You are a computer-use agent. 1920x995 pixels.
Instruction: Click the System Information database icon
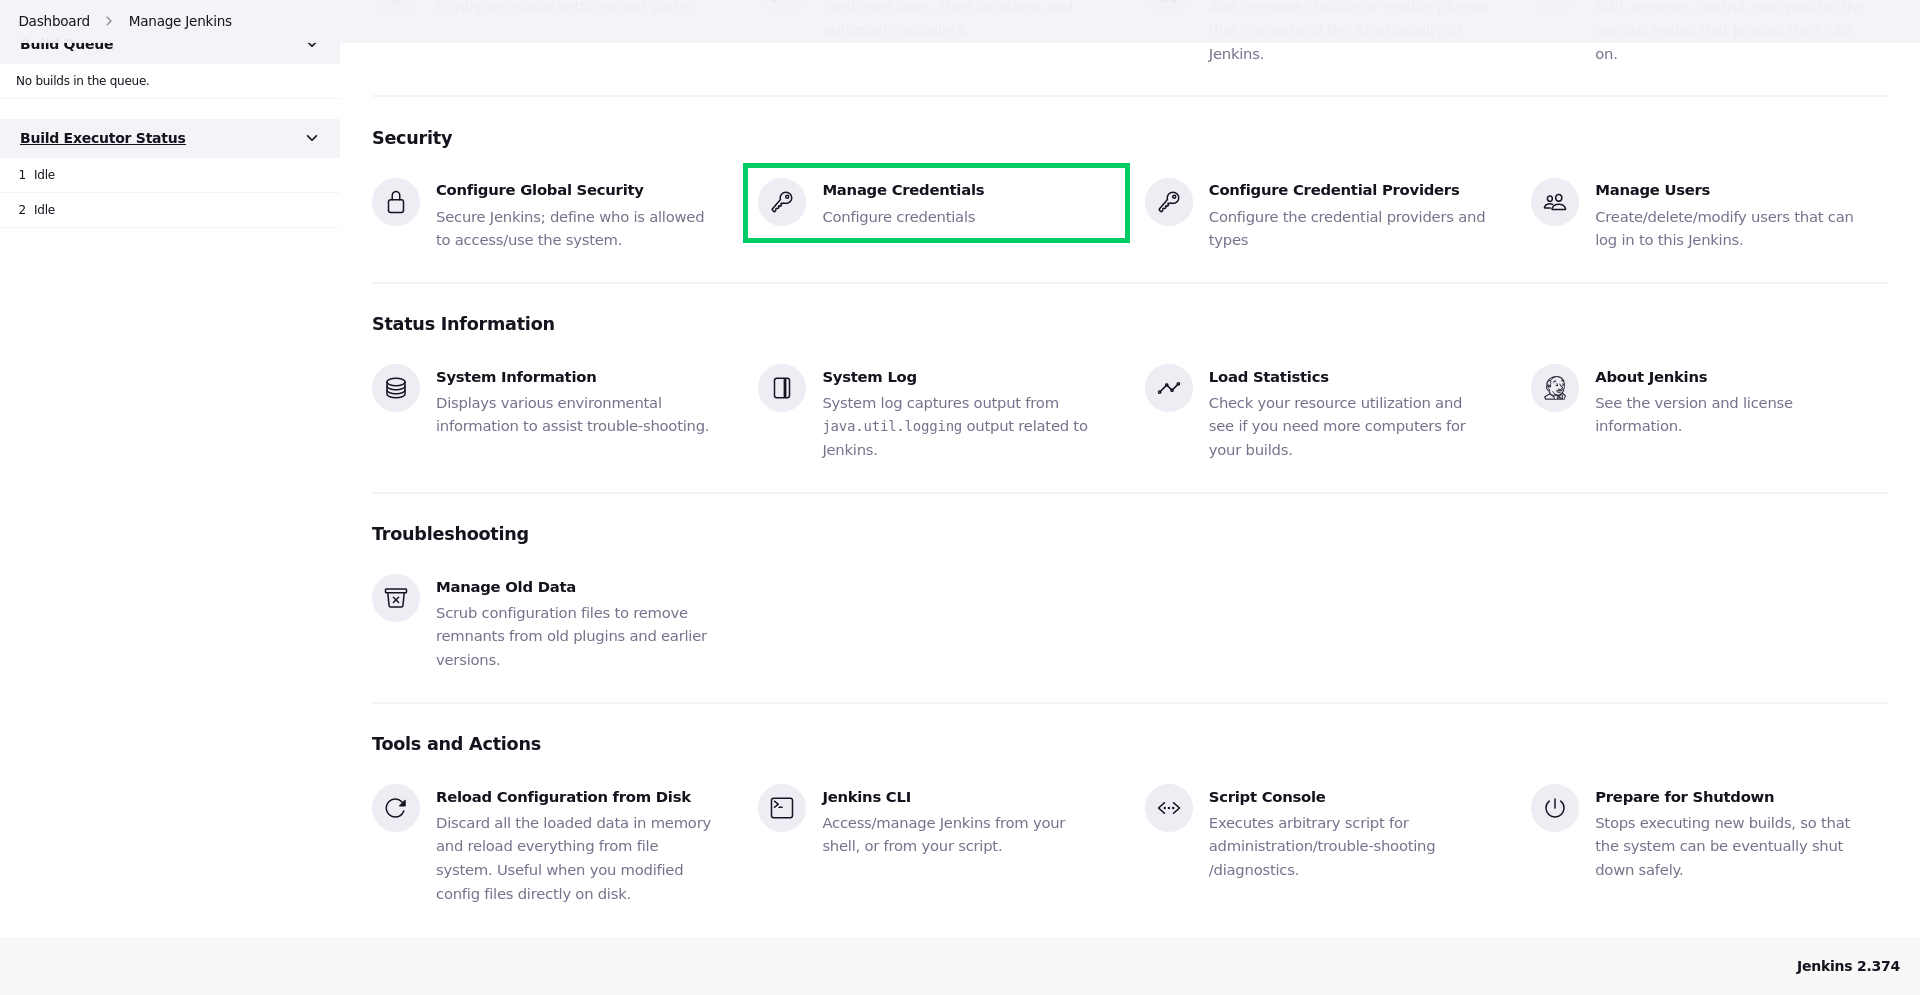tap(396, 388)
